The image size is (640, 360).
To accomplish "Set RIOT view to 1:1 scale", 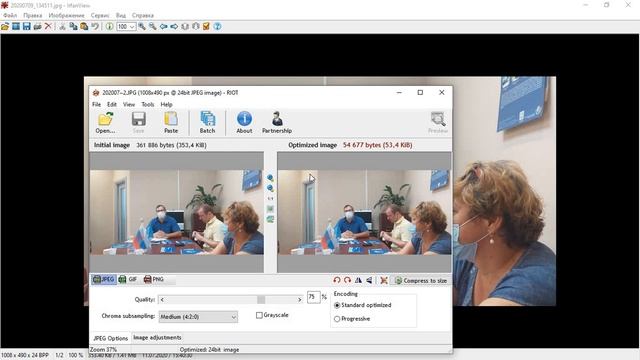I will pos(270,198).
